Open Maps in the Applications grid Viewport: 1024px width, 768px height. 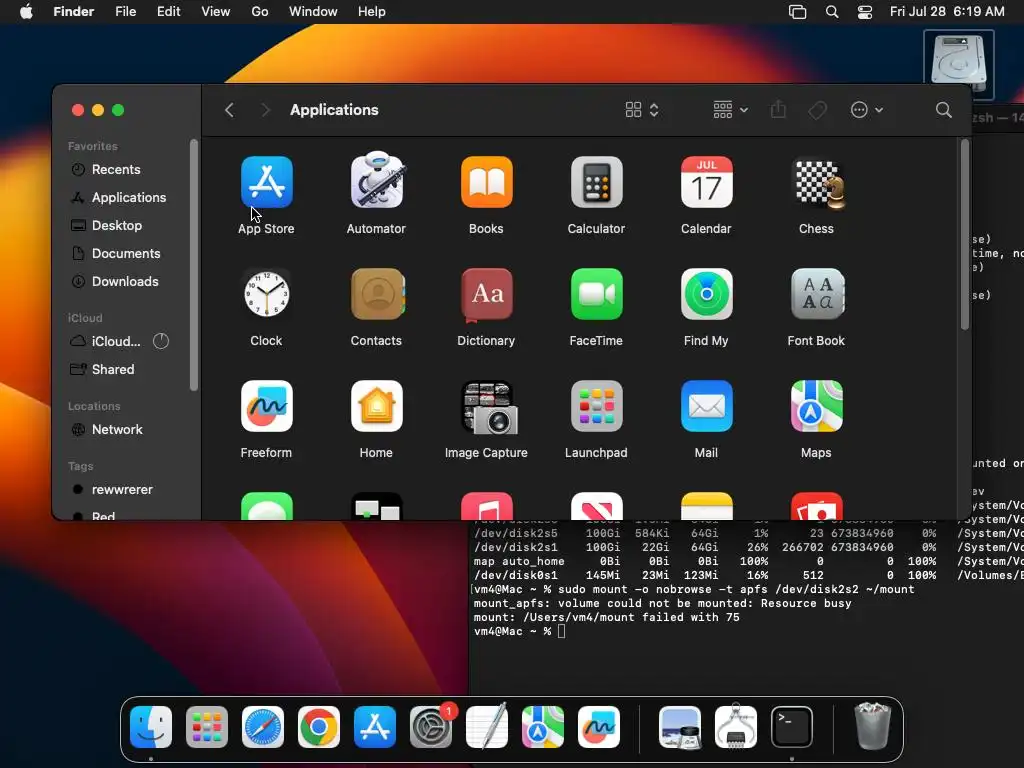point(817,406)
